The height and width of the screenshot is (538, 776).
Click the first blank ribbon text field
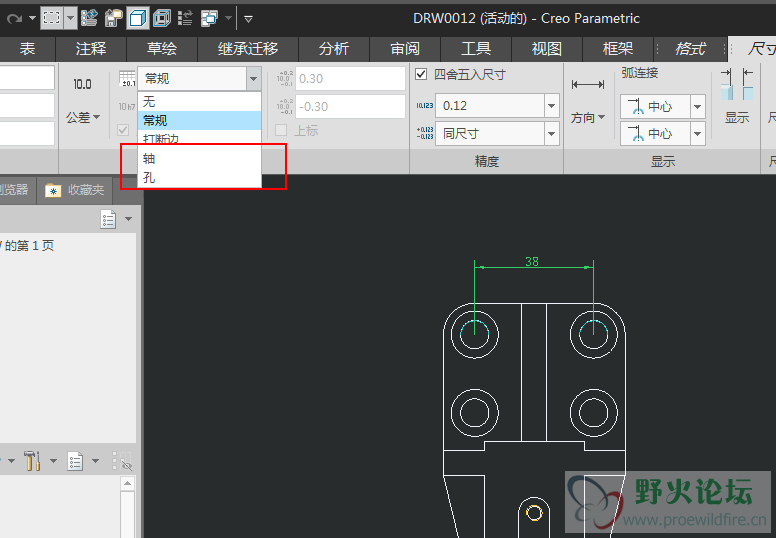(27, 78)
